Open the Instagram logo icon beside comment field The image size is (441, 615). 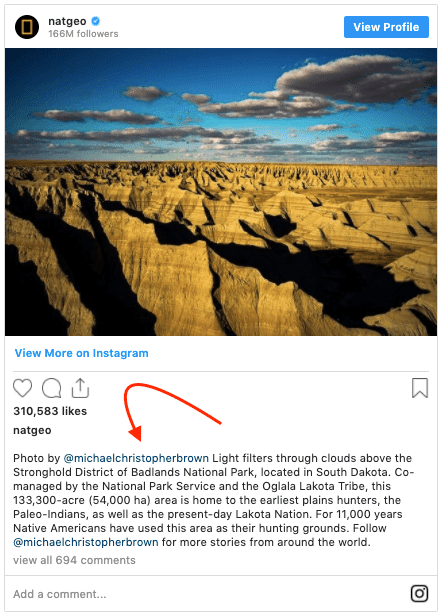(419, 593)
